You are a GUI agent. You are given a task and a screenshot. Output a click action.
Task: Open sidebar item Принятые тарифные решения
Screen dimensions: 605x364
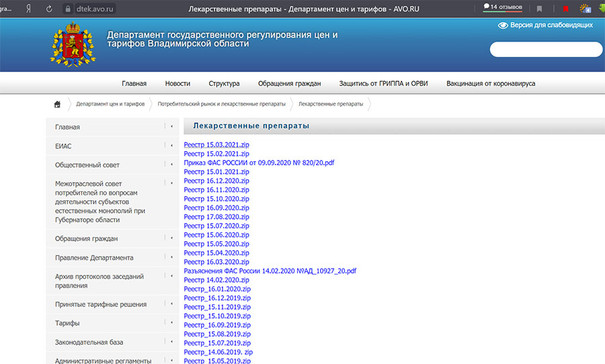(101, 304)
